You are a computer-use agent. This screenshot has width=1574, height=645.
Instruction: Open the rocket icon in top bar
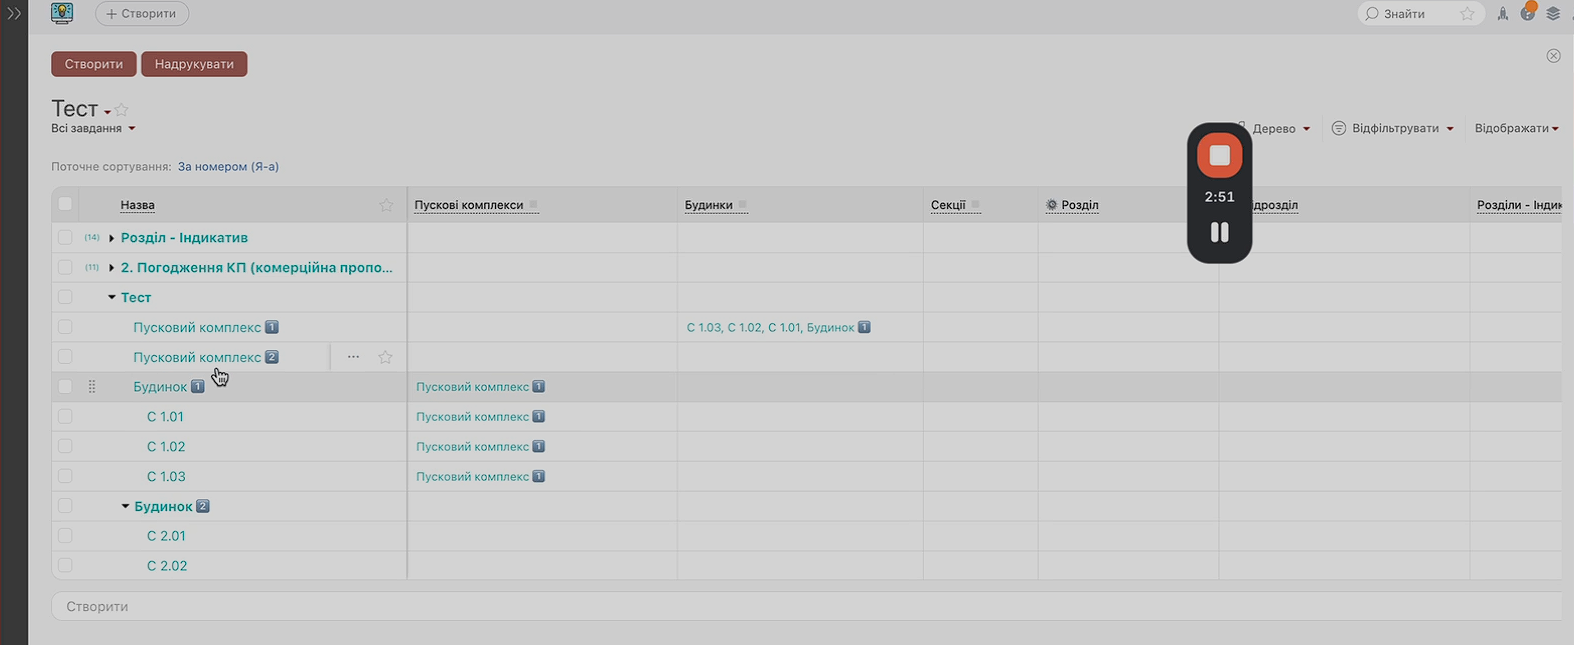point(1502,14)
